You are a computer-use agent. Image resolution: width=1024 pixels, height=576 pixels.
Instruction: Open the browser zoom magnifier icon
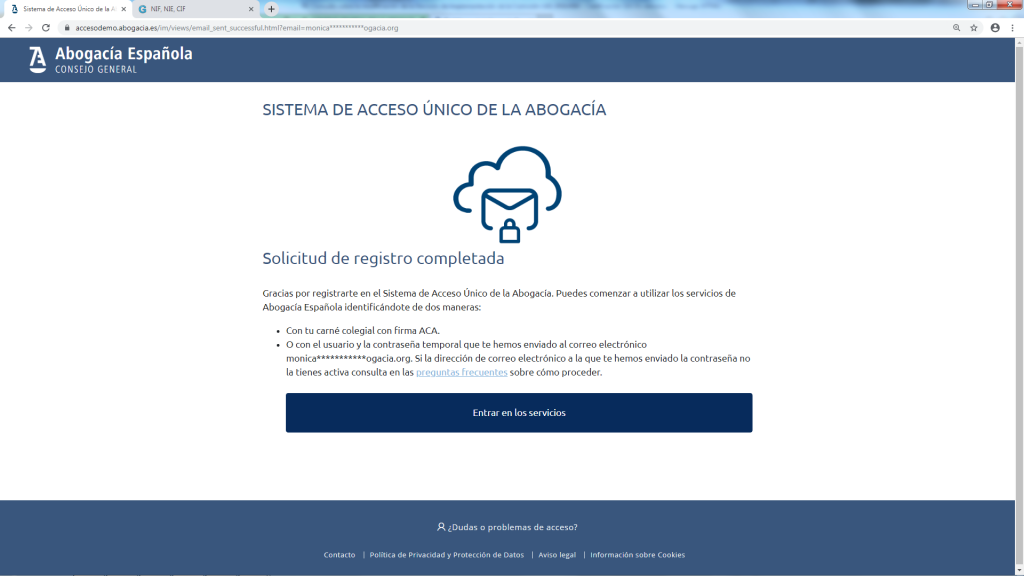956,28
